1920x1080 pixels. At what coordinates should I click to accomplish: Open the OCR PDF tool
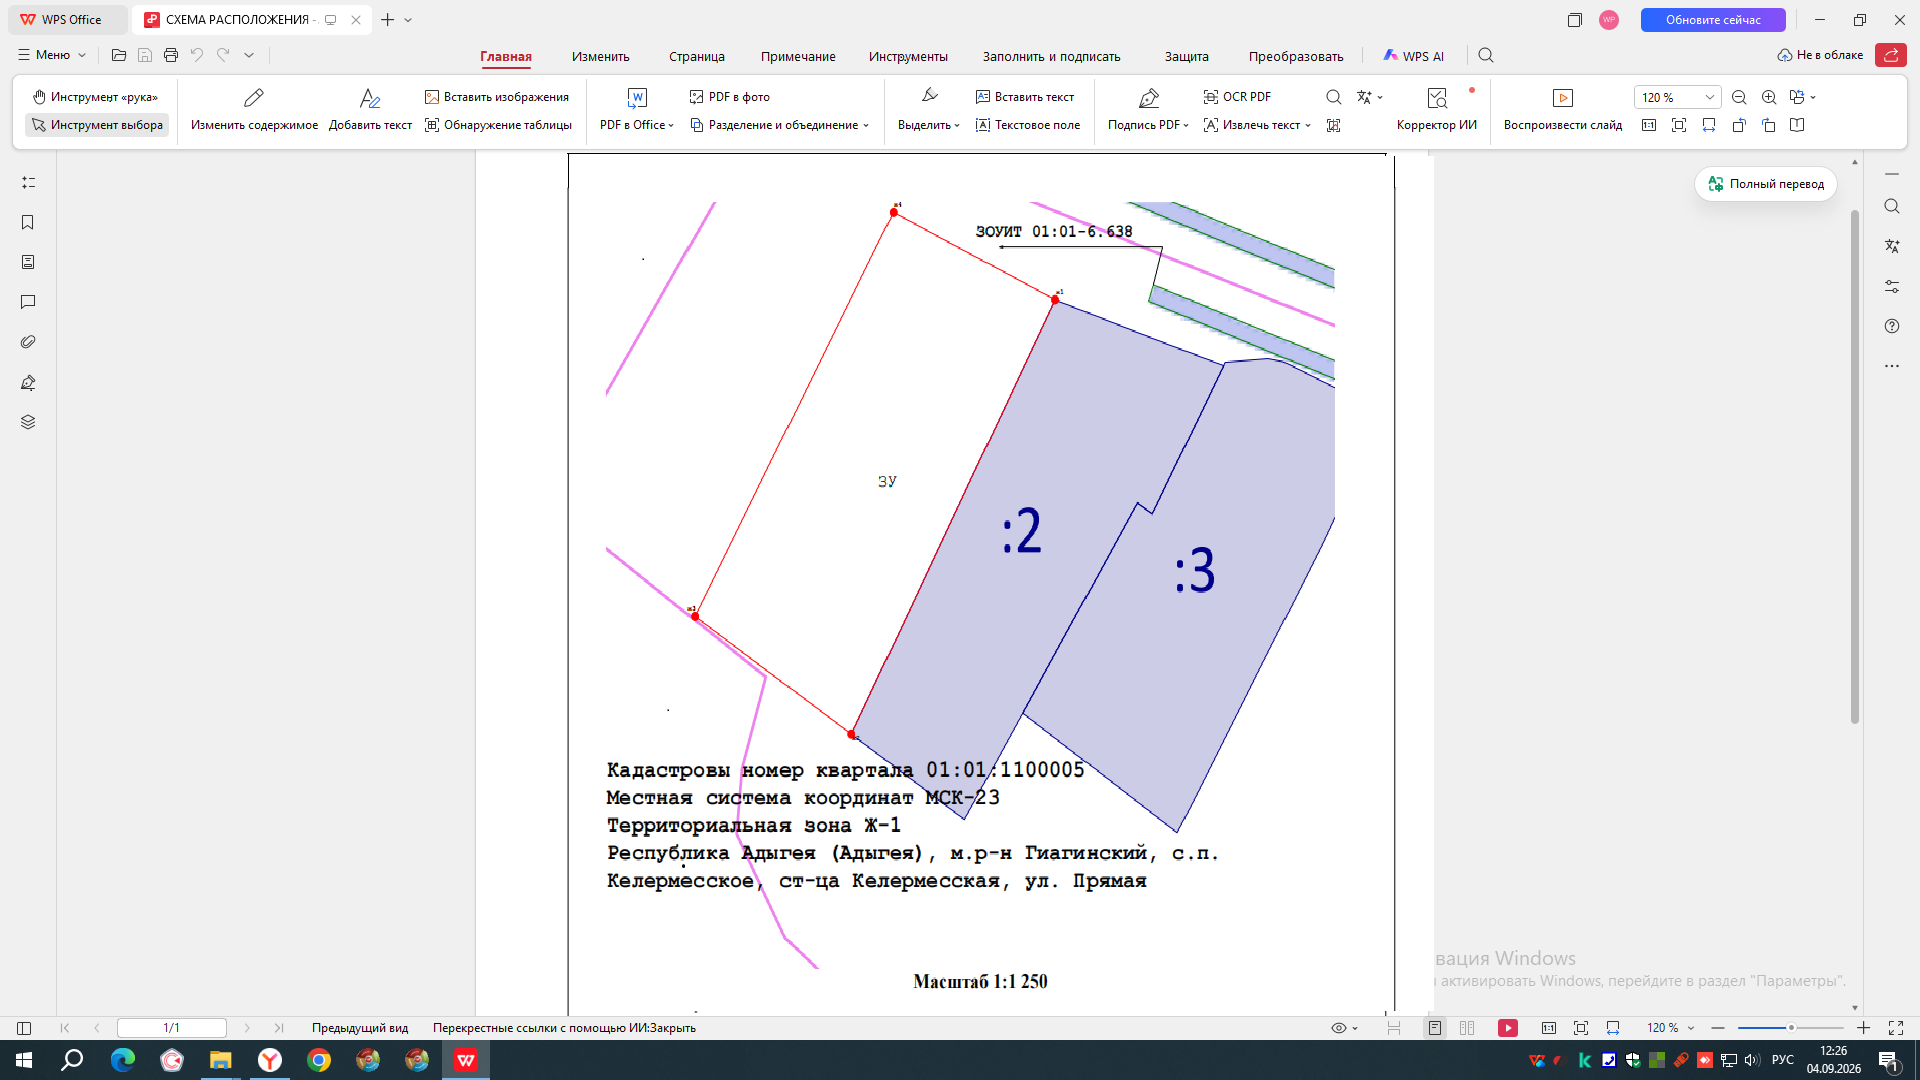tap(1237, 97)
